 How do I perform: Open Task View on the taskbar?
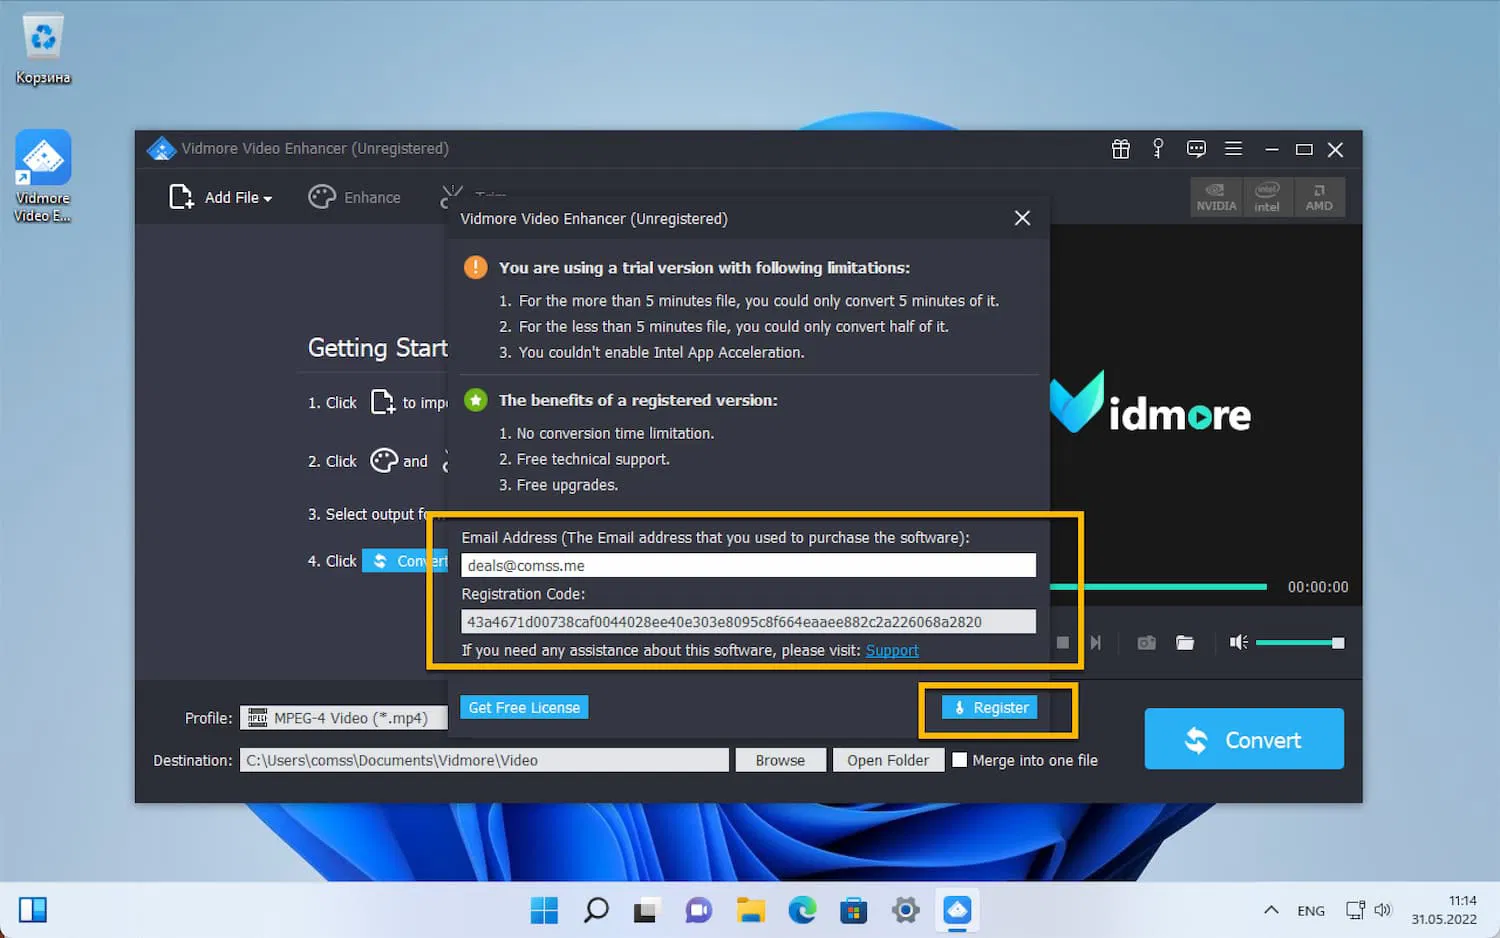(647, 910)
